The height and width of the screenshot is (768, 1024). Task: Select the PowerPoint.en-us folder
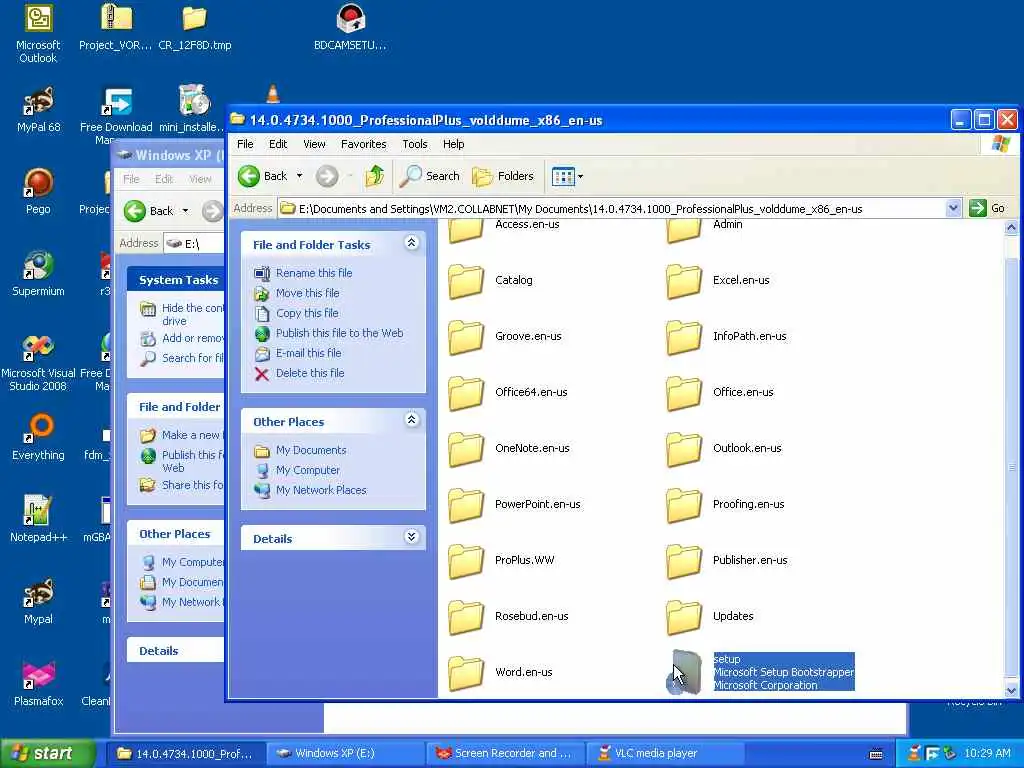(x=514, y=505)
